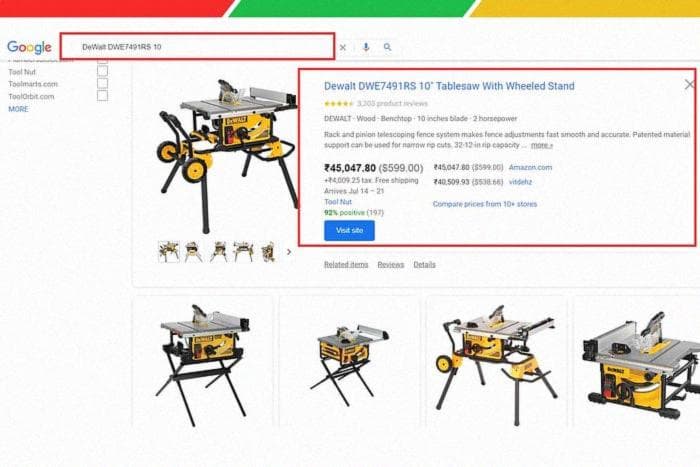Click the magnifier search icon
Image resolution: width=700 pixels, height=467 pixels.
tap(388, 47)
